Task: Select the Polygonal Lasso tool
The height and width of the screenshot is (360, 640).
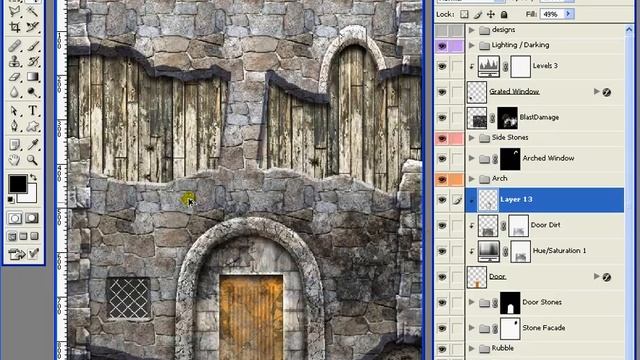Action: 14,11
